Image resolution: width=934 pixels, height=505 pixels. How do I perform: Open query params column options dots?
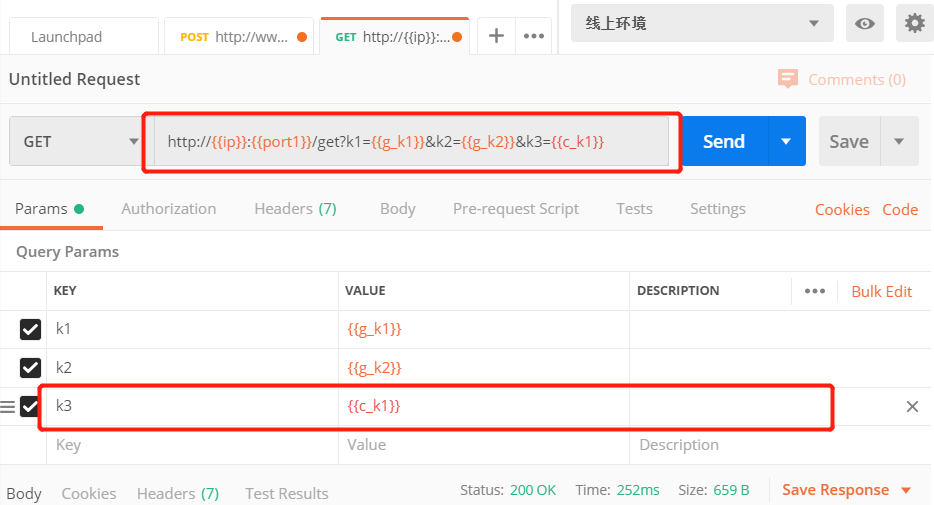(x=815, y=291)
